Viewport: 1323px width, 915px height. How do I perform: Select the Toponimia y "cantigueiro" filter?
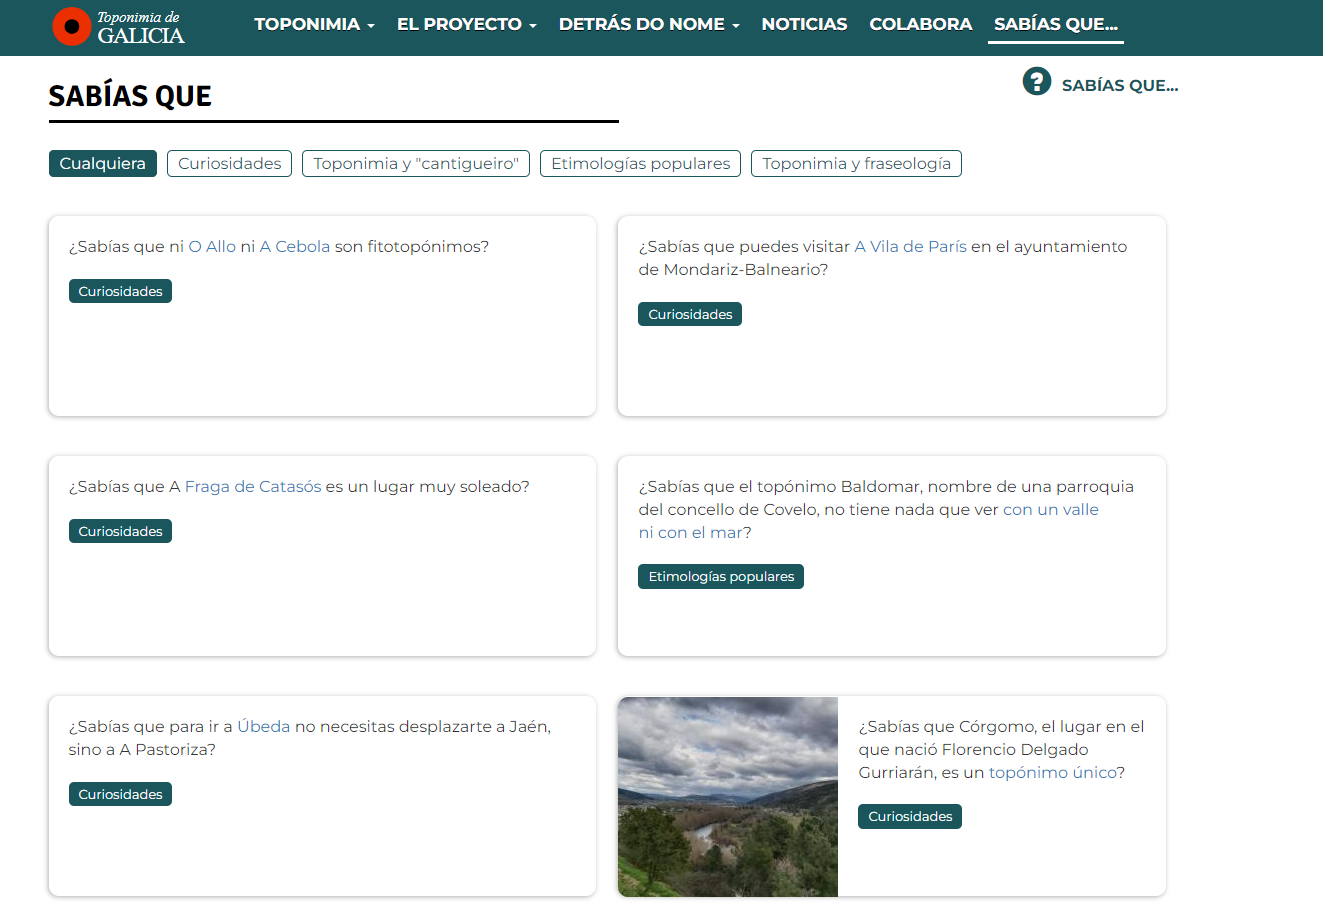(416, 164)
